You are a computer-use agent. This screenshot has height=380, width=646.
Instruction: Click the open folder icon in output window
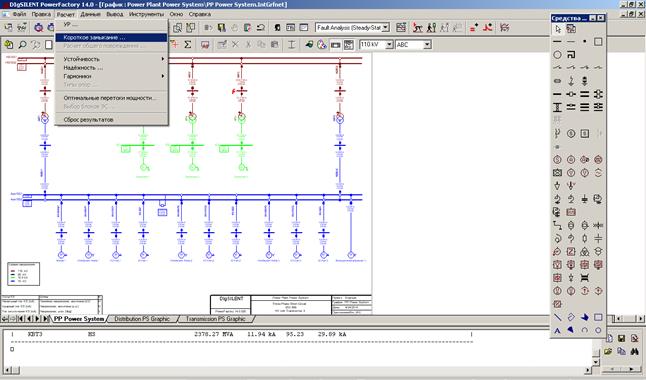(x=608, y=352)
